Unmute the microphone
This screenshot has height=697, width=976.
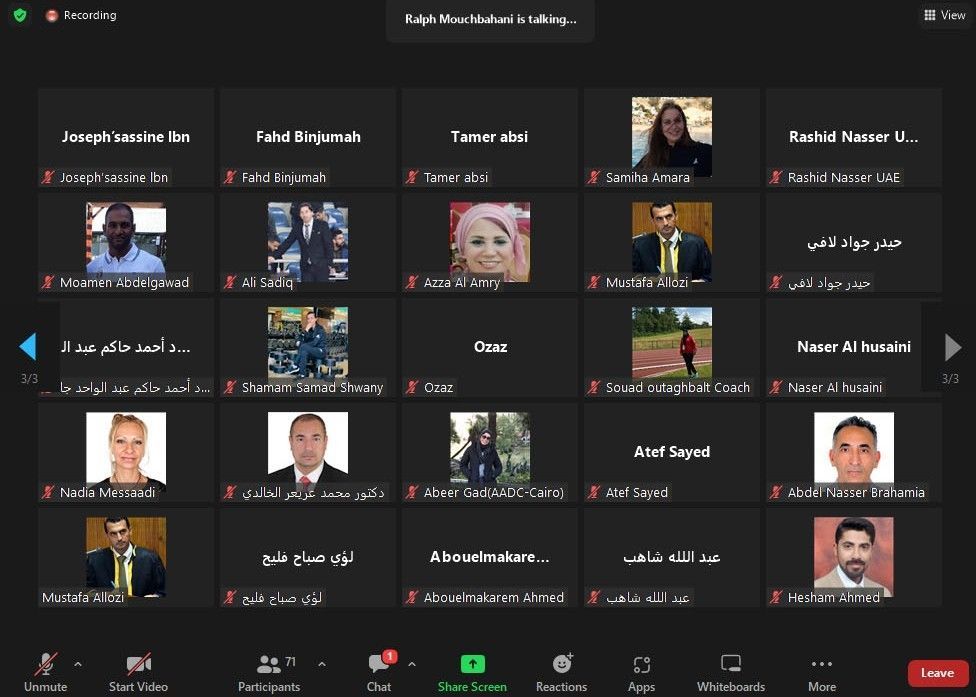pos(46,665)
